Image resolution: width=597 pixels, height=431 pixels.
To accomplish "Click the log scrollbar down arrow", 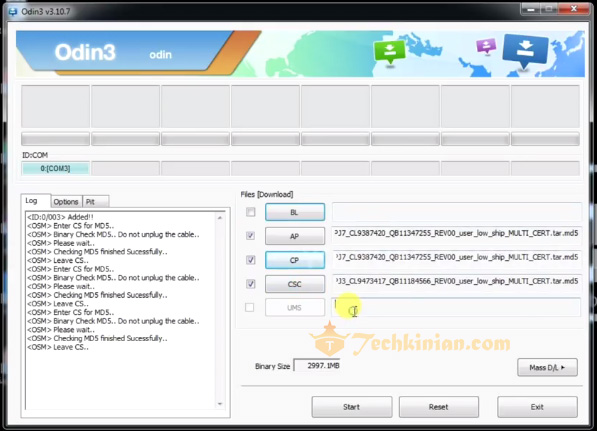I will click(220, 404).
